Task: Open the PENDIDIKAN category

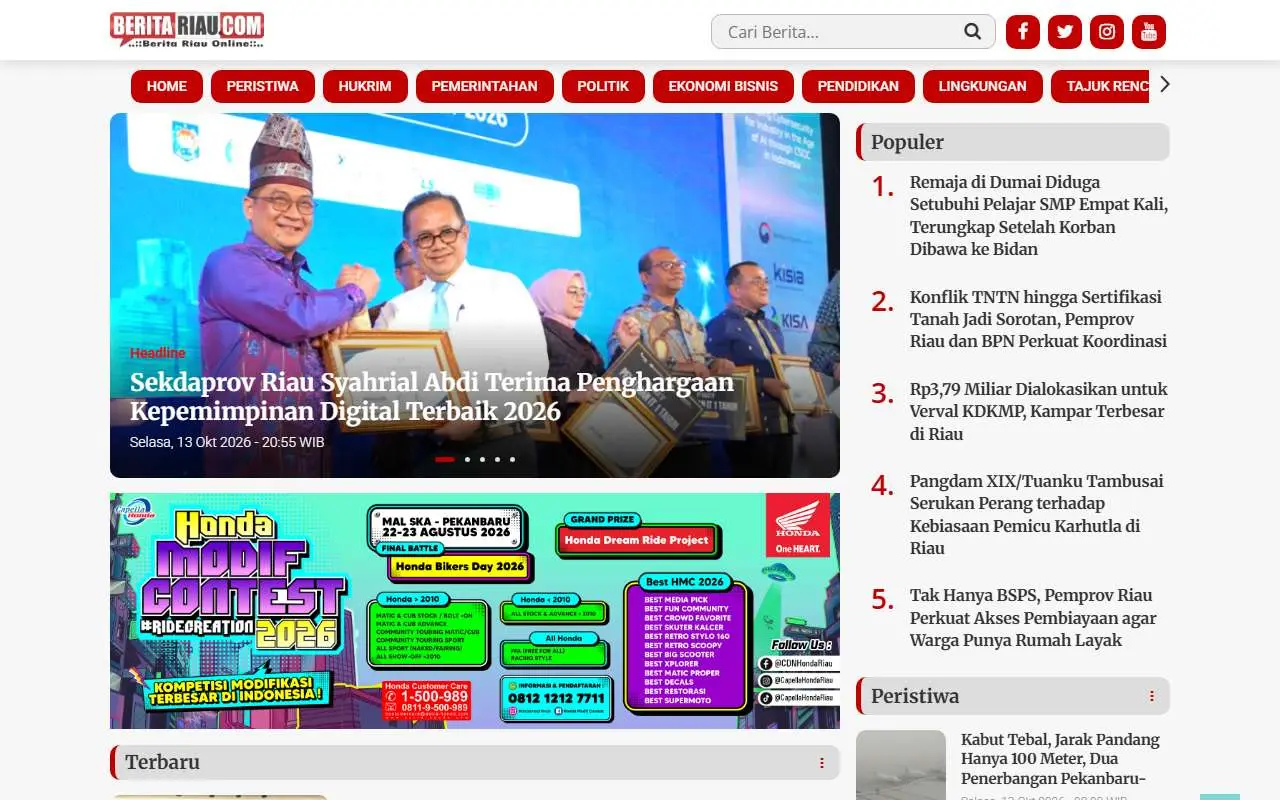Action: click(x=858, y=86)
